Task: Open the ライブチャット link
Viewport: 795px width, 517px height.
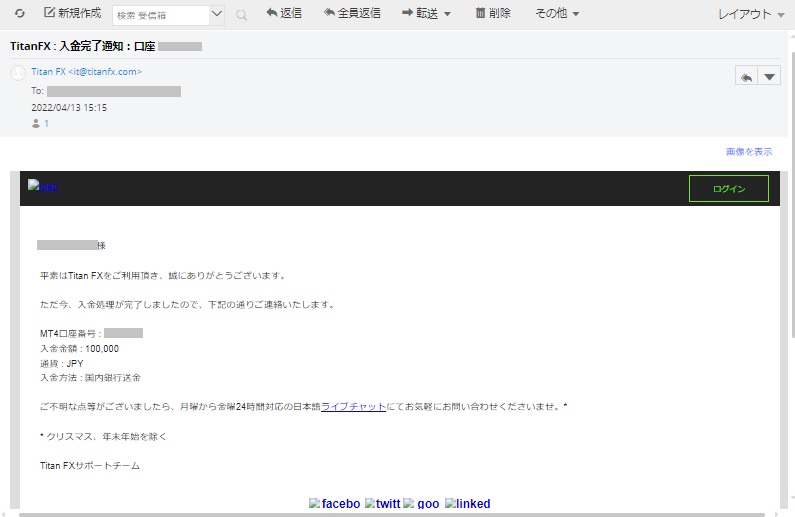Action: (x=353, y=407)
